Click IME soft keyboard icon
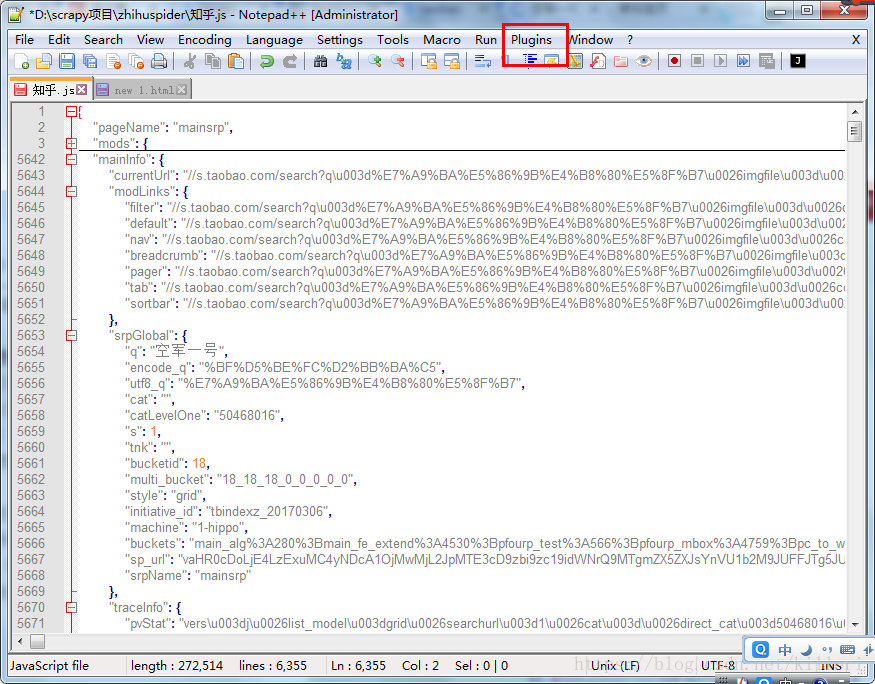Viewport: 875px width, 684px height. click(847, 650)
